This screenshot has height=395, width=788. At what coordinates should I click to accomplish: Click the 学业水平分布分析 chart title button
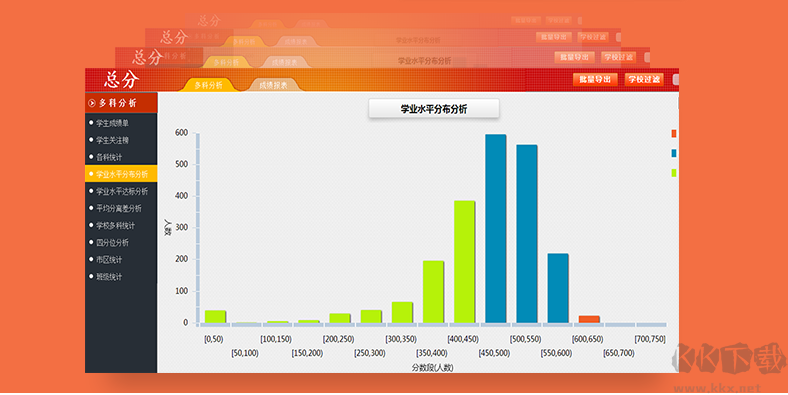click(x=434, y=109)
